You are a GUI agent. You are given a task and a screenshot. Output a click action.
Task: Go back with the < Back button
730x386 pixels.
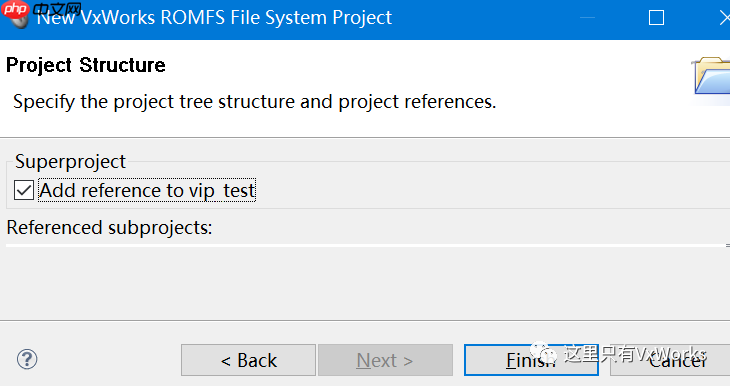(x=249, y=360)
